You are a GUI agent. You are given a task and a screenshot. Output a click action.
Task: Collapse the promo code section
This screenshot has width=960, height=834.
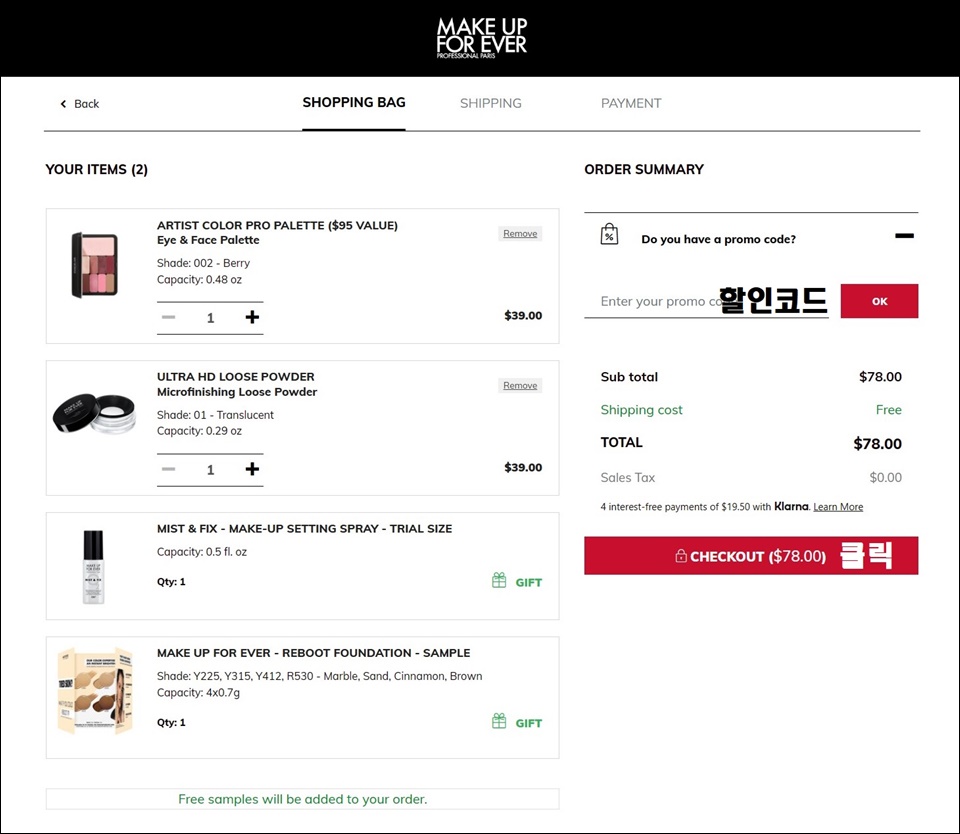904,236
